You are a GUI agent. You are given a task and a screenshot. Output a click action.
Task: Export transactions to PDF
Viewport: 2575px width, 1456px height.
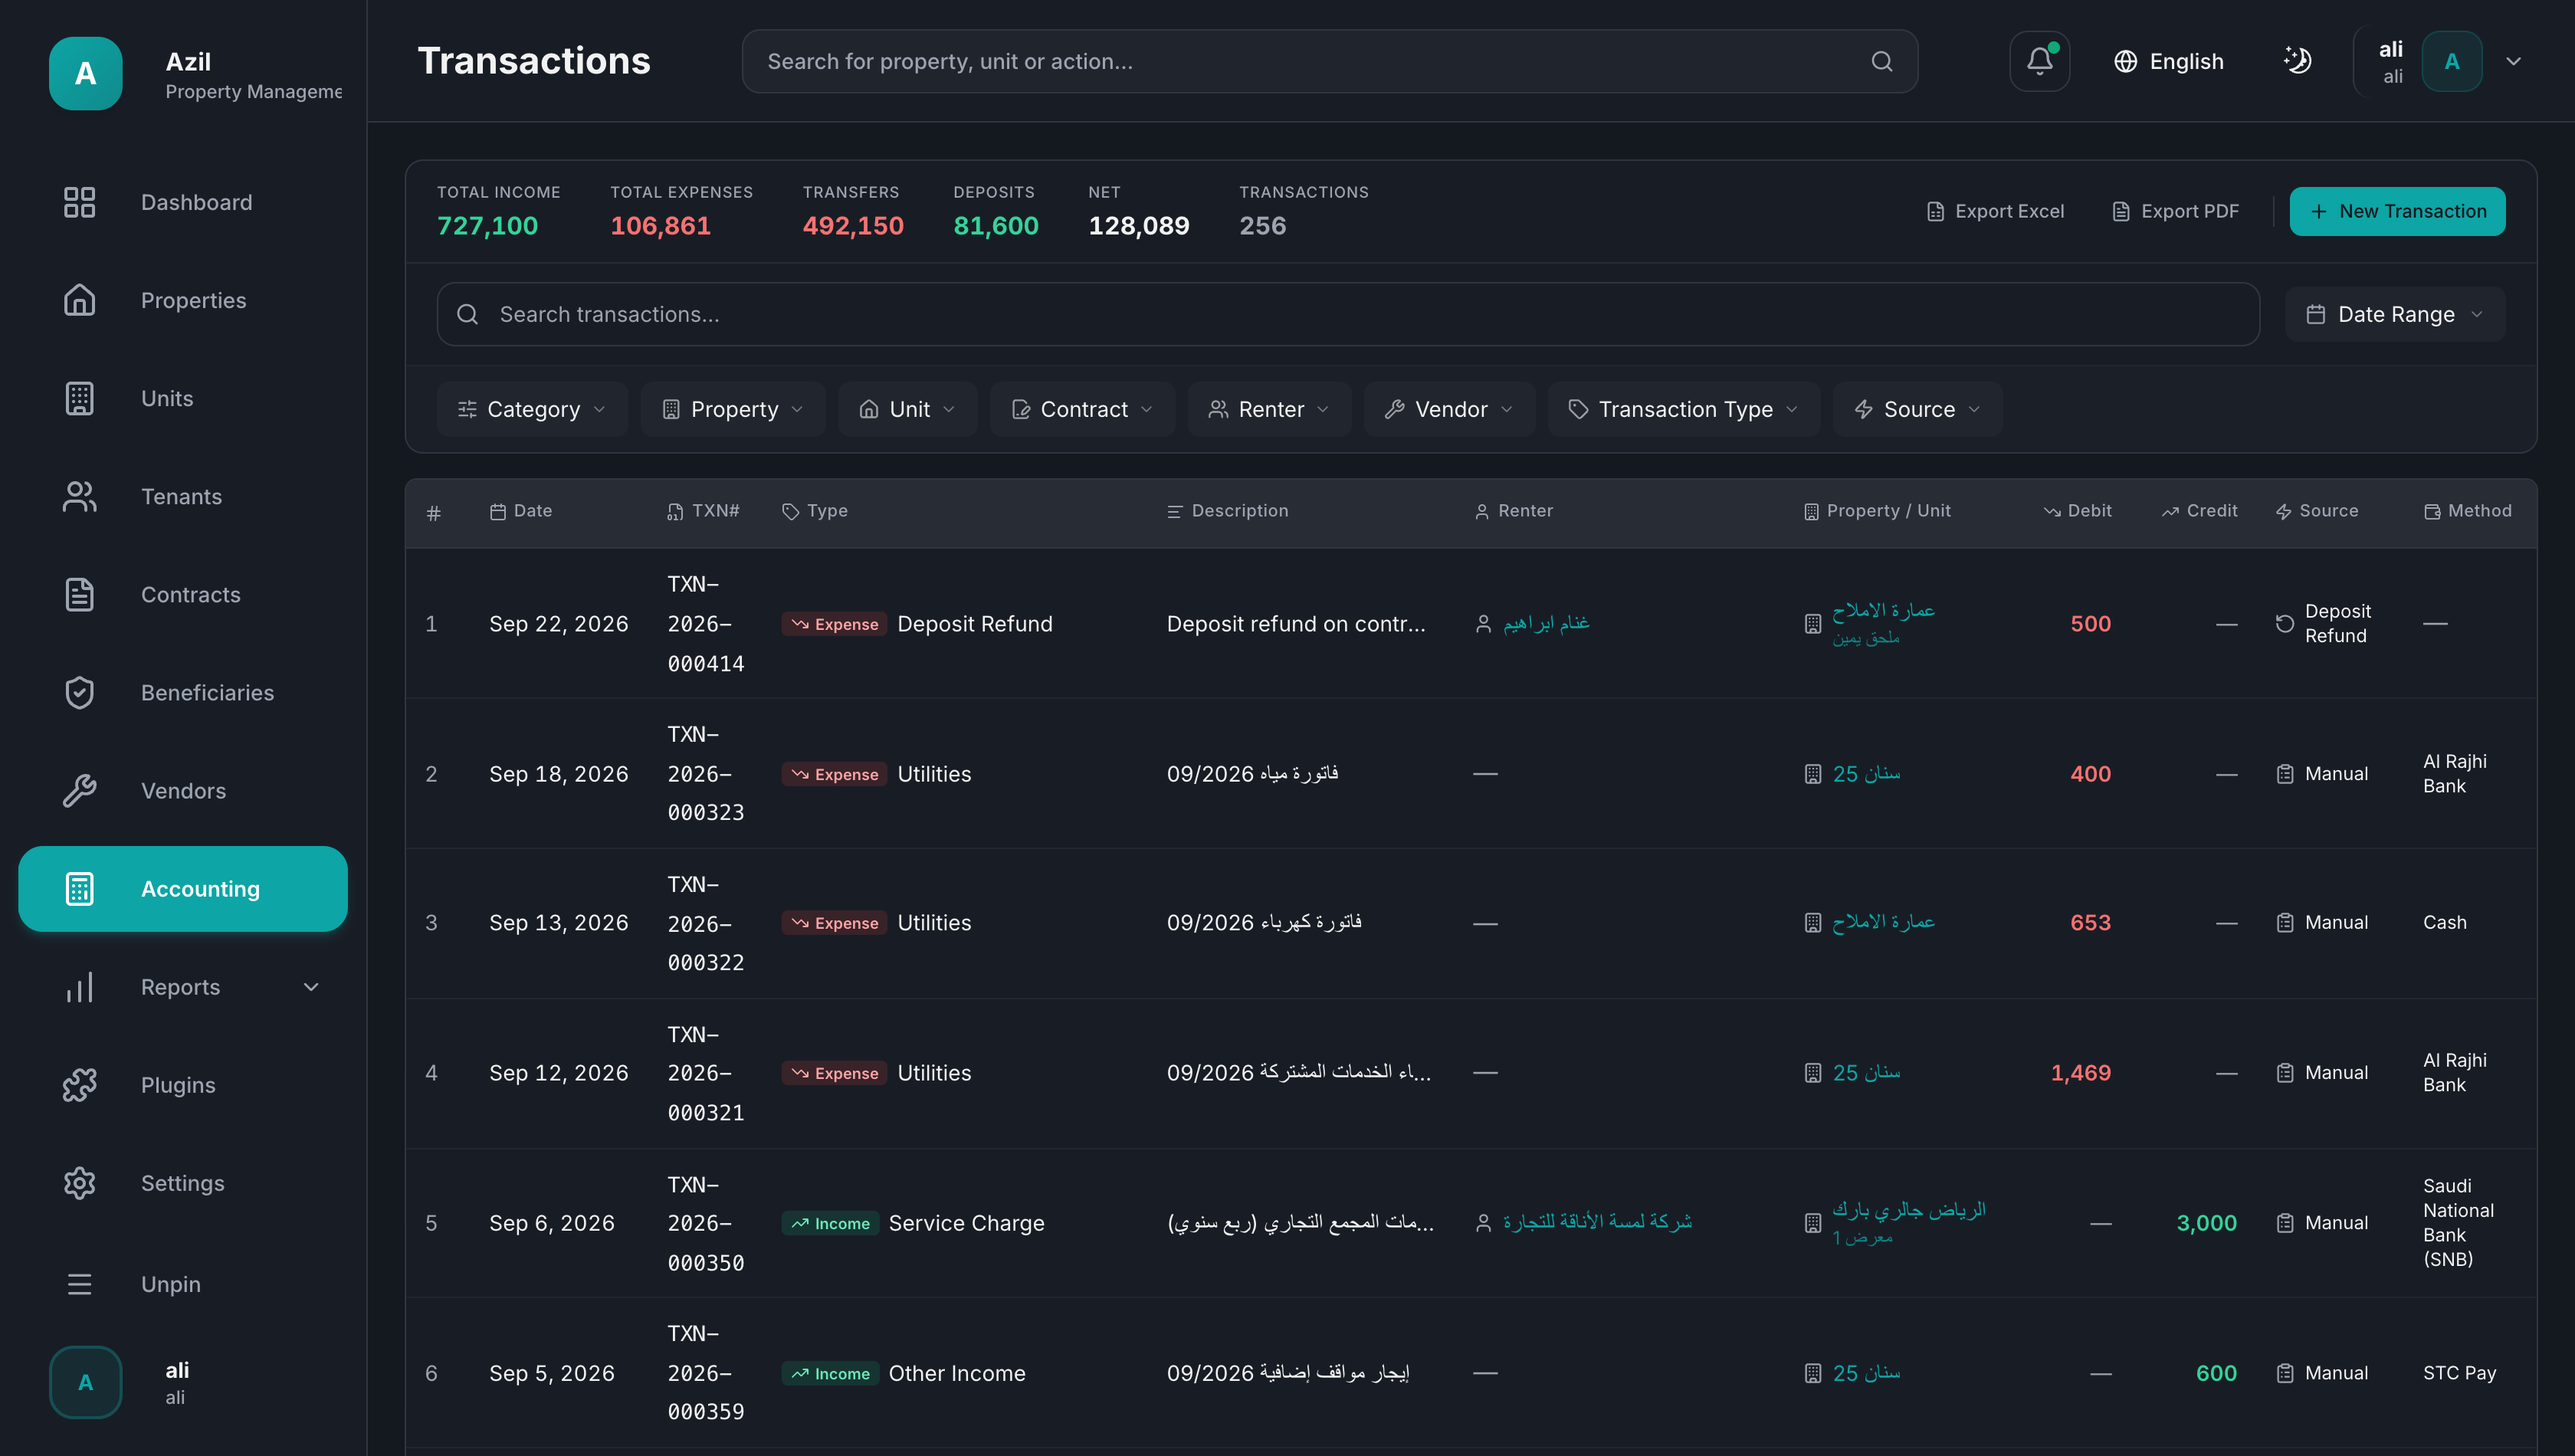(2176, 211)
